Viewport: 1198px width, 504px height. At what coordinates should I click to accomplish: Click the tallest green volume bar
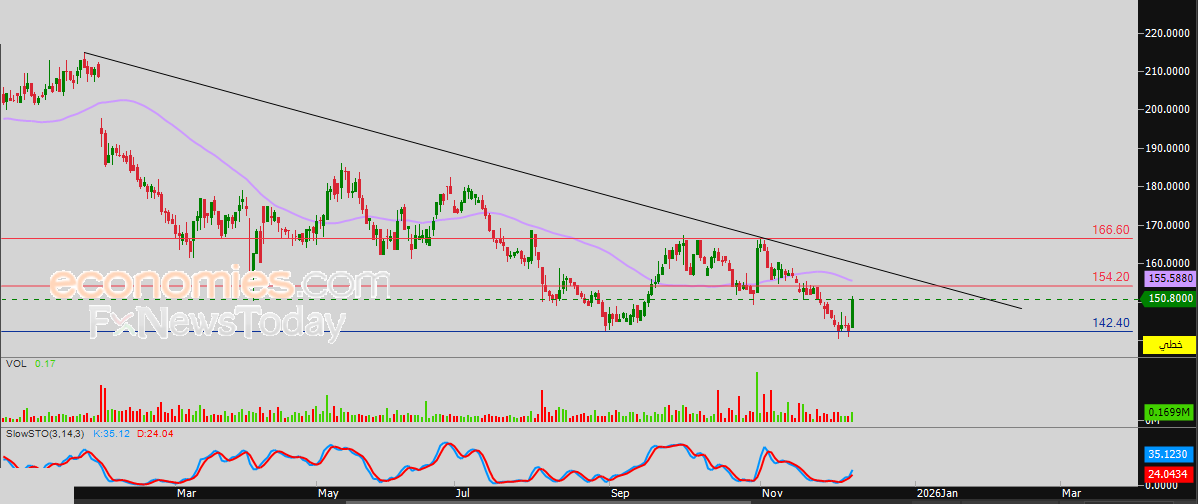pyautogui.click(x=757, y=397)
